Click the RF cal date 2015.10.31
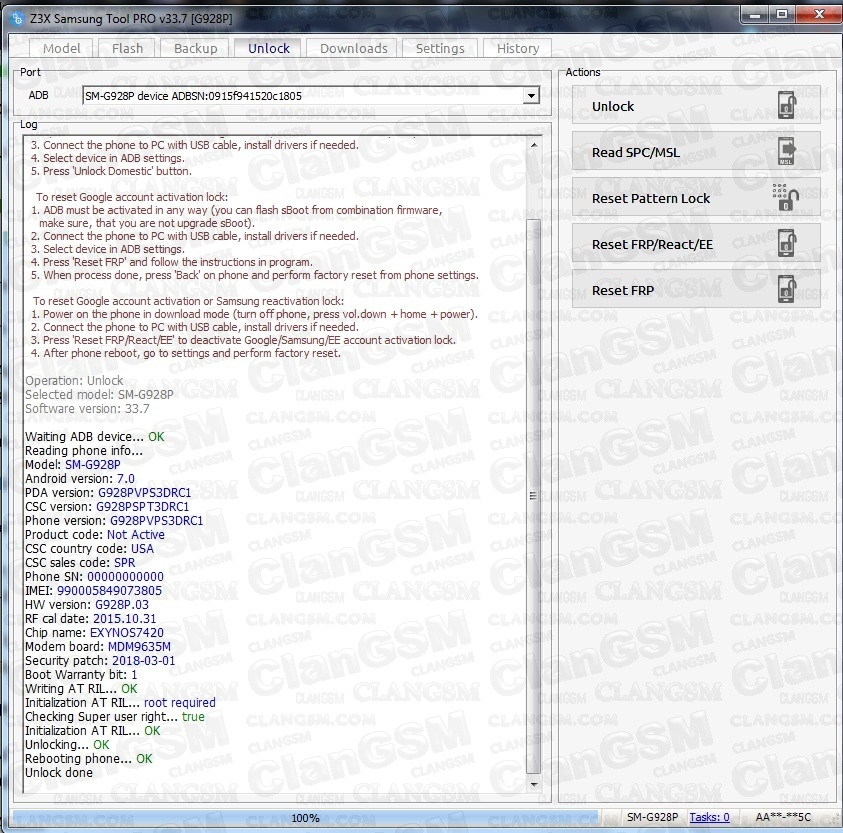843x833 pixels. tap(124, 618)
